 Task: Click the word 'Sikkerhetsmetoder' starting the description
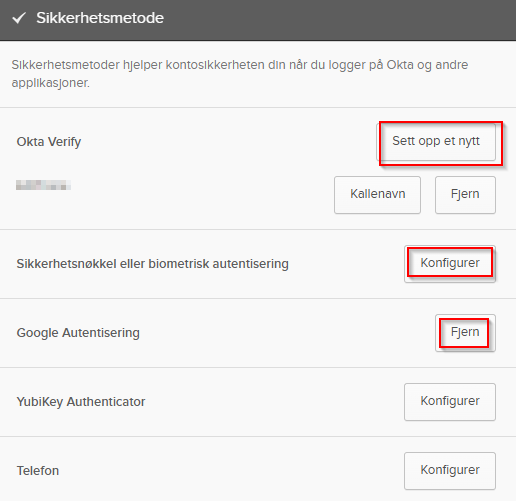click(x=65, y=65)
